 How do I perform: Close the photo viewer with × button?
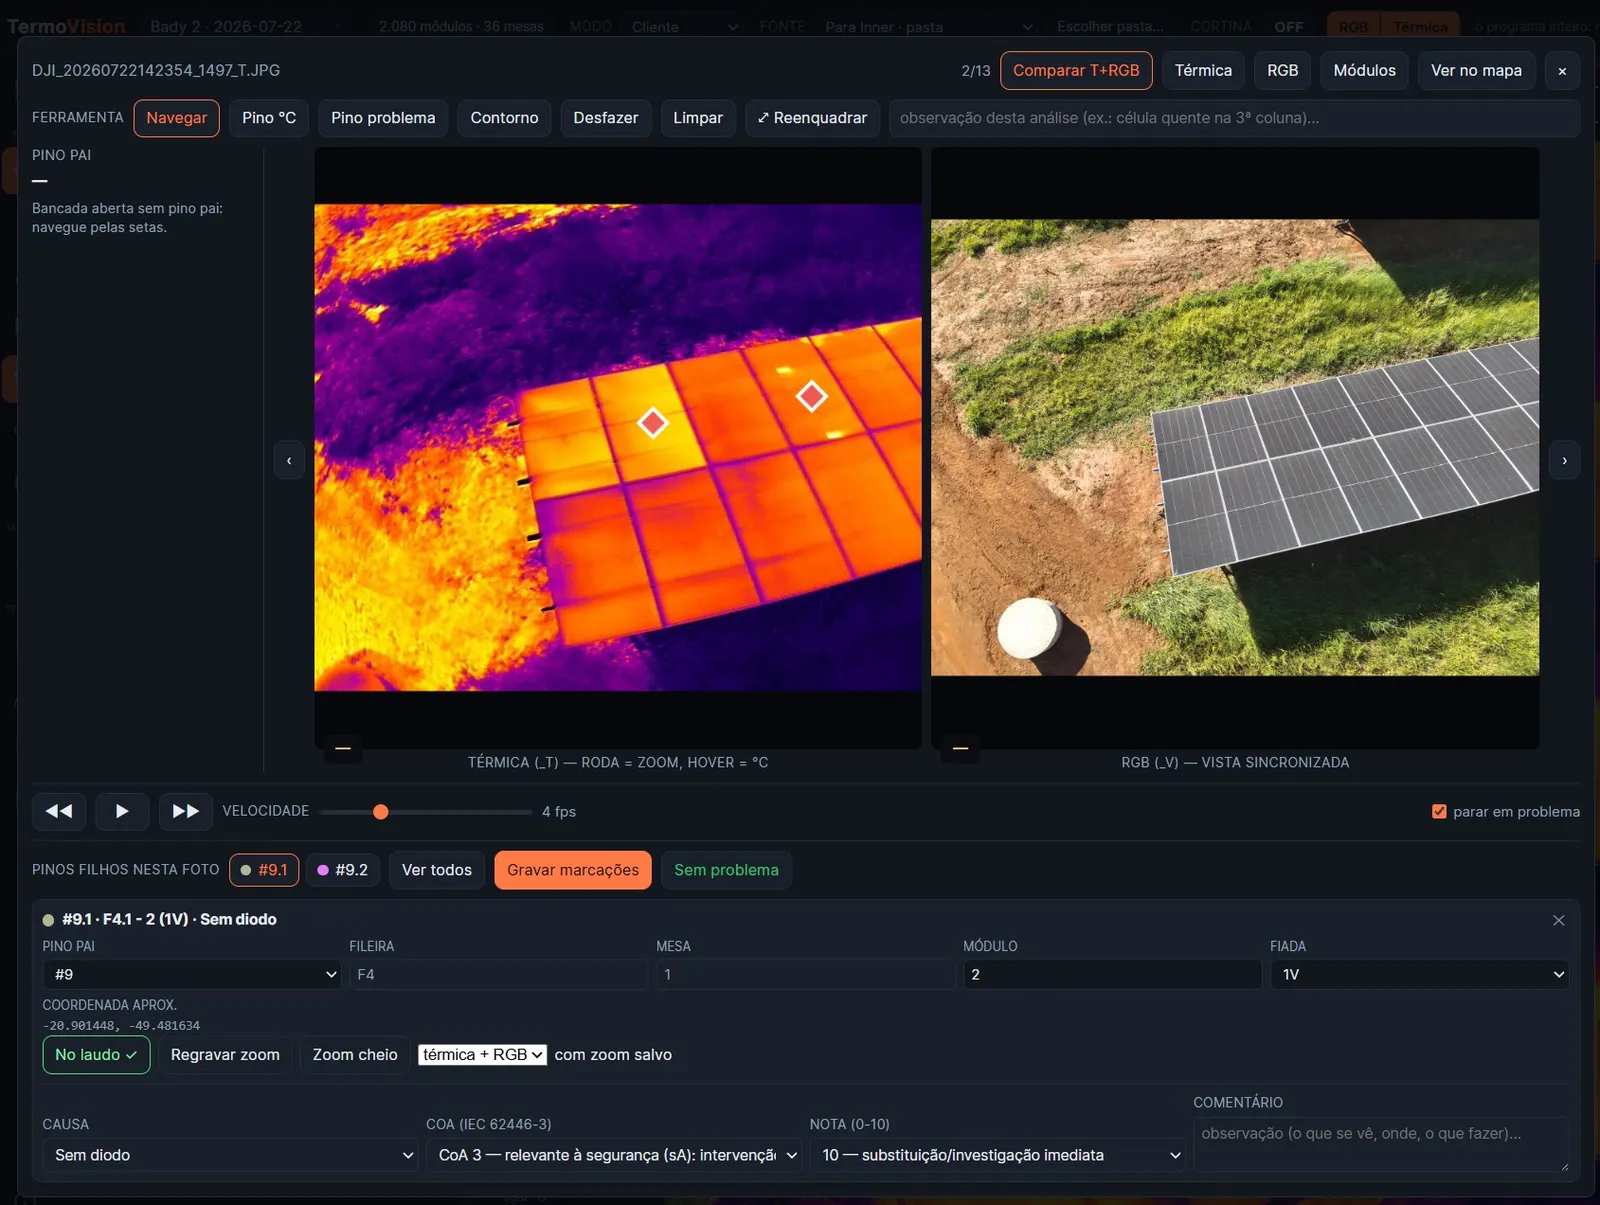click(1562, 71)
